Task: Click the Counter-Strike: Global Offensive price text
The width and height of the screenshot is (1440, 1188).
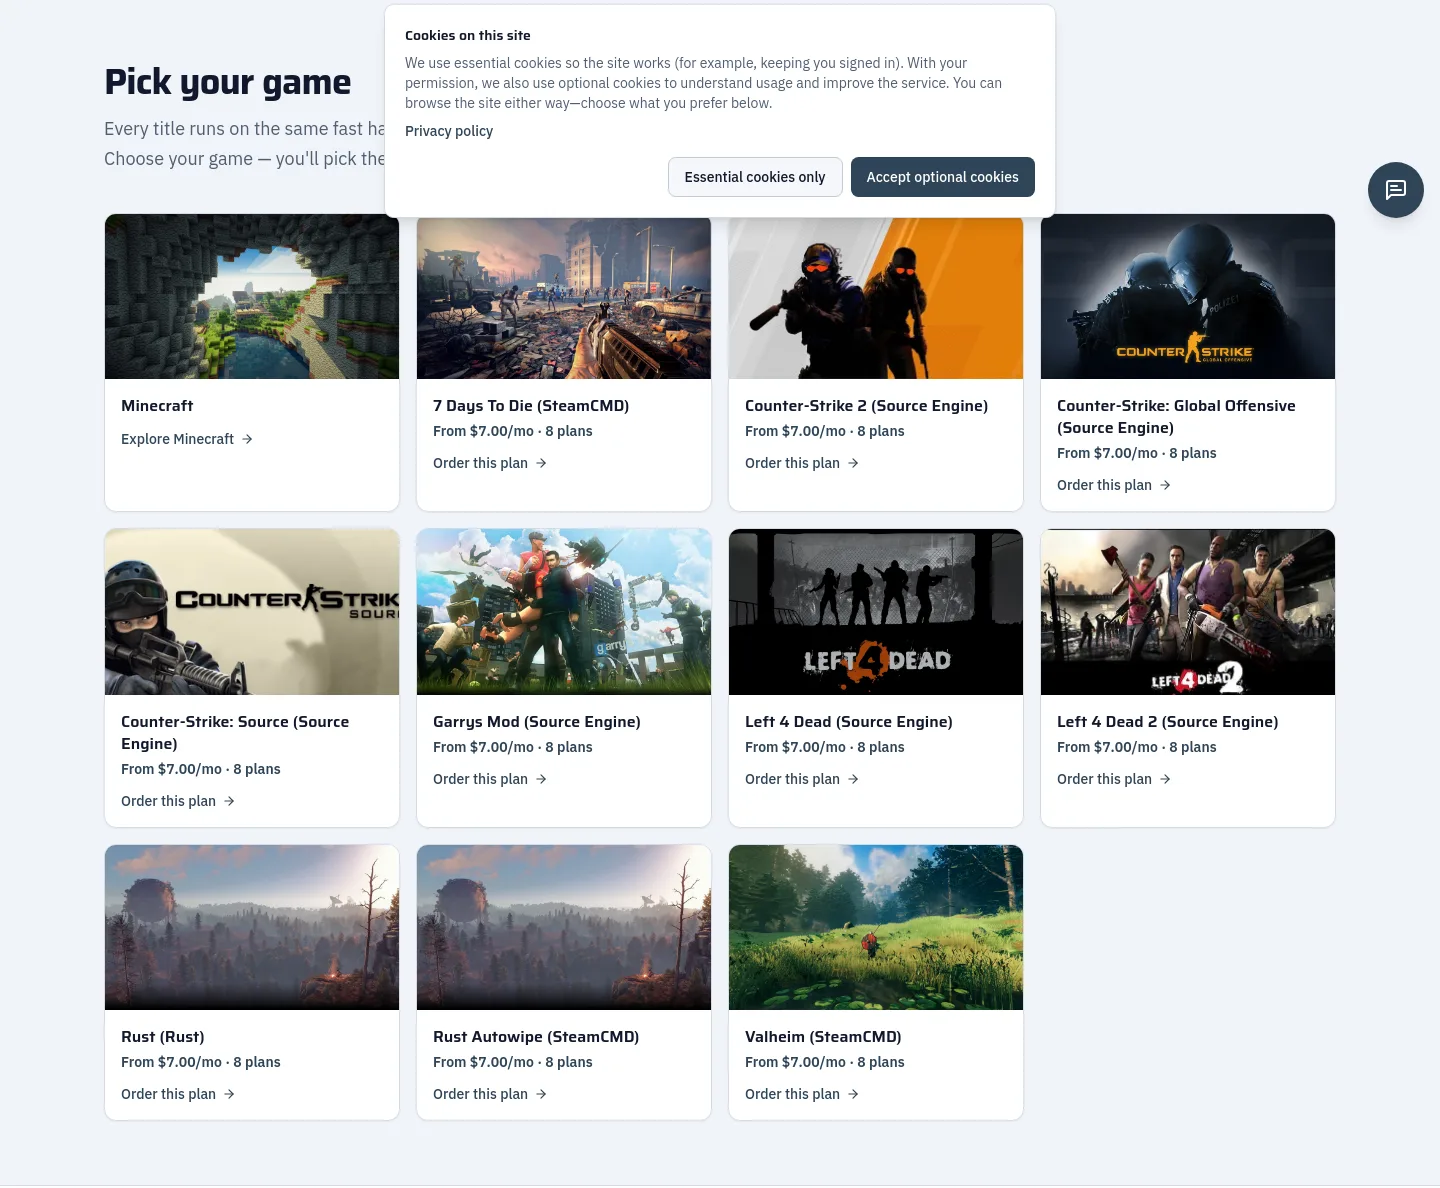Action: (1137, 453)
